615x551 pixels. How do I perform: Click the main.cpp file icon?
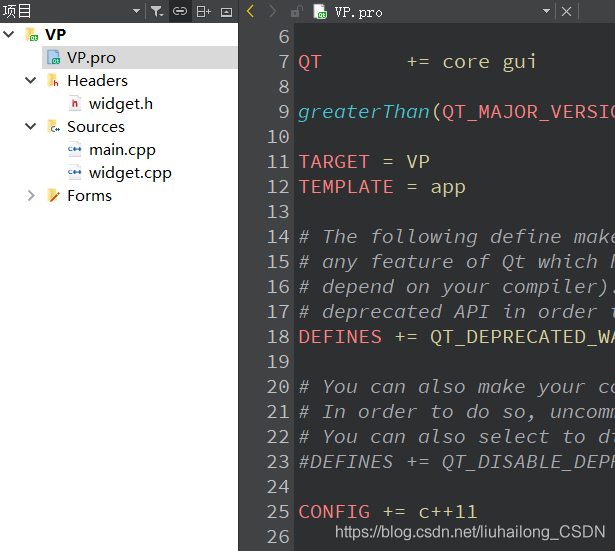click(x=75, y=149)
